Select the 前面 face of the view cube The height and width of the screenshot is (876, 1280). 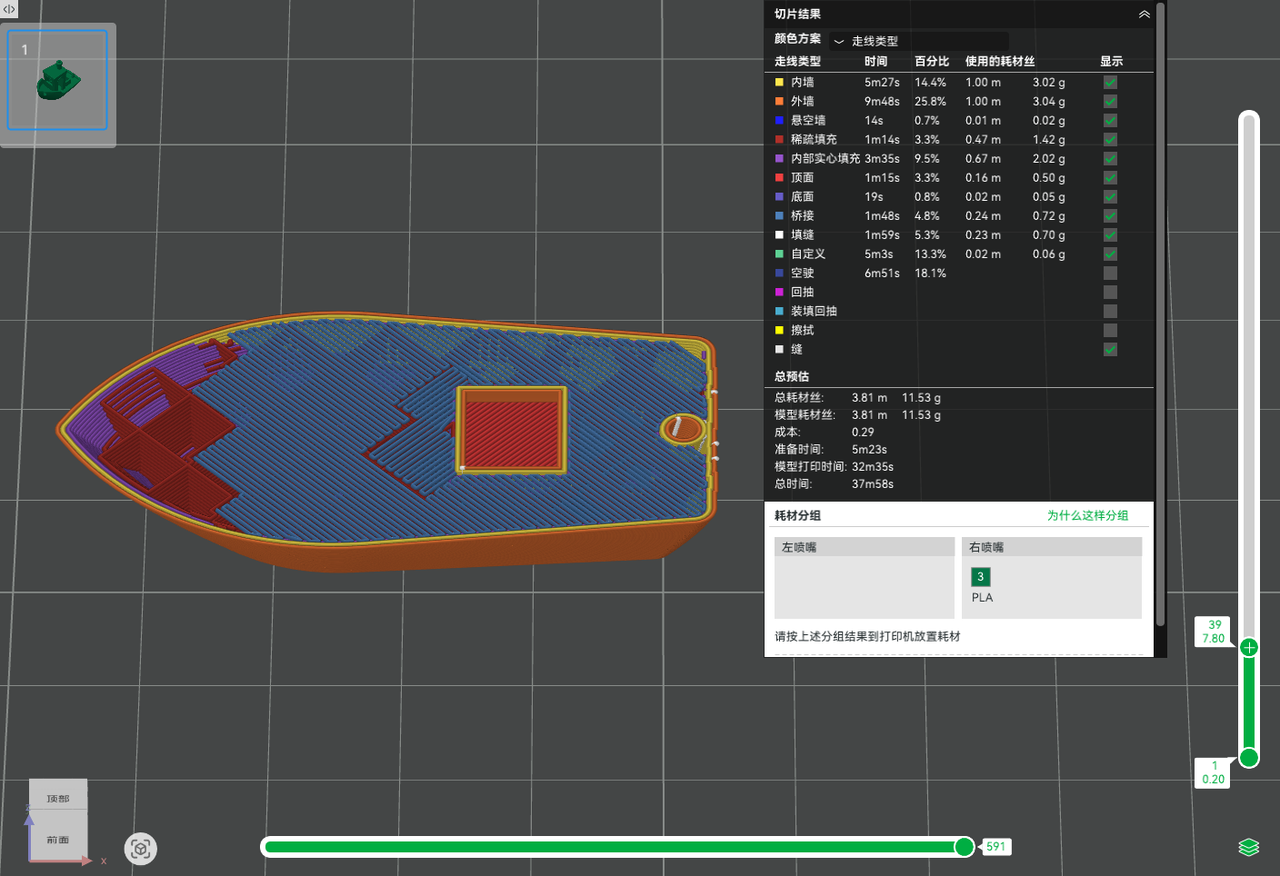[x=58, y=839]
